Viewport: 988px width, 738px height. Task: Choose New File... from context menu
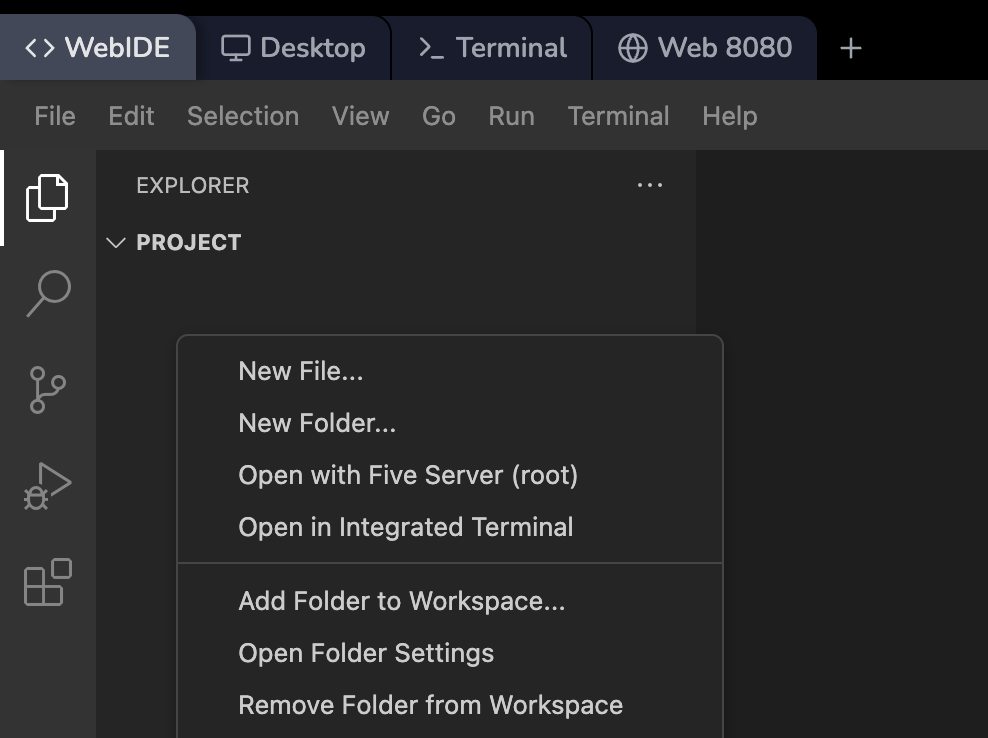pos(301,371)
